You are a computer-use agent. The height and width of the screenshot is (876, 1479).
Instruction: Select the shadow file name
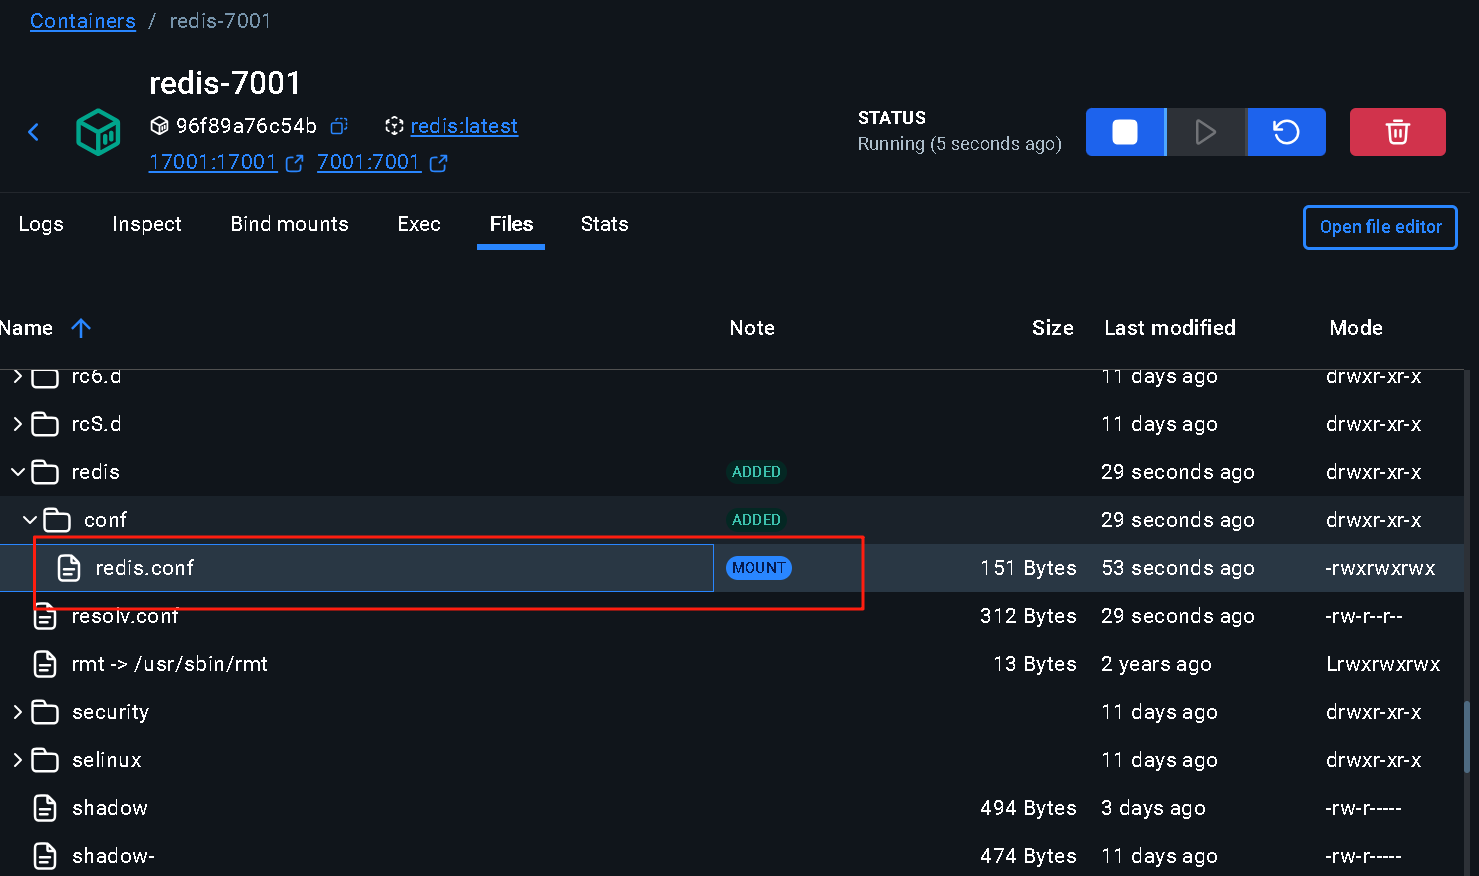point(110,808)
